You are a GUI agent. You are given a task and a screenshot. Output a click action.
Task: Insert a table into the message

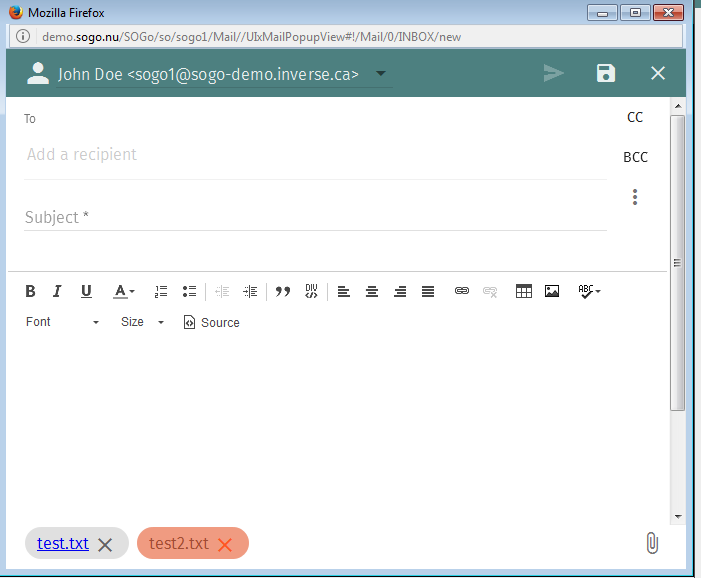523,291
